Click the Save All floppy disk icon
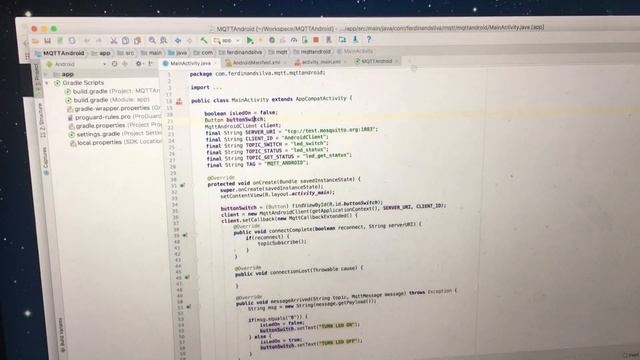This screenshot has height=360, width=640. coord(47,40)
